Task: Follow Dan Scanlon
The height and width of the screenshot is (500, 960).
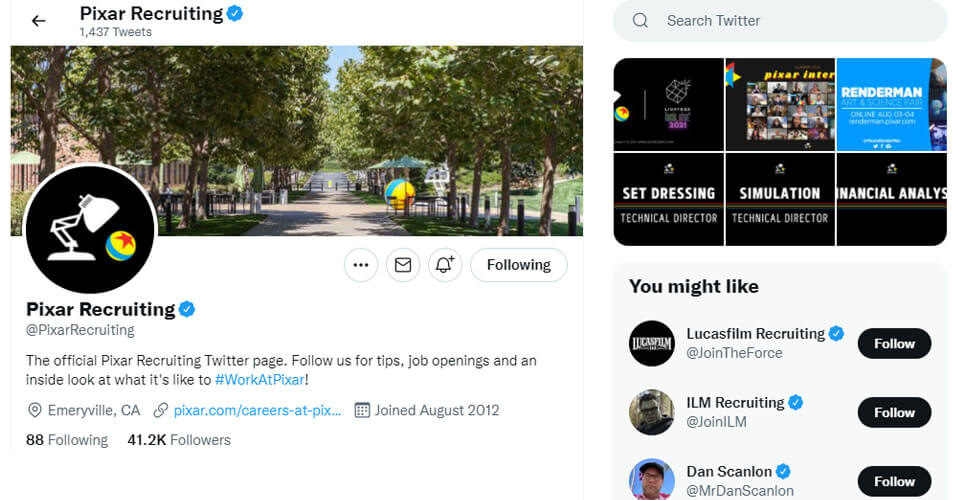Action: coord(894,481)
